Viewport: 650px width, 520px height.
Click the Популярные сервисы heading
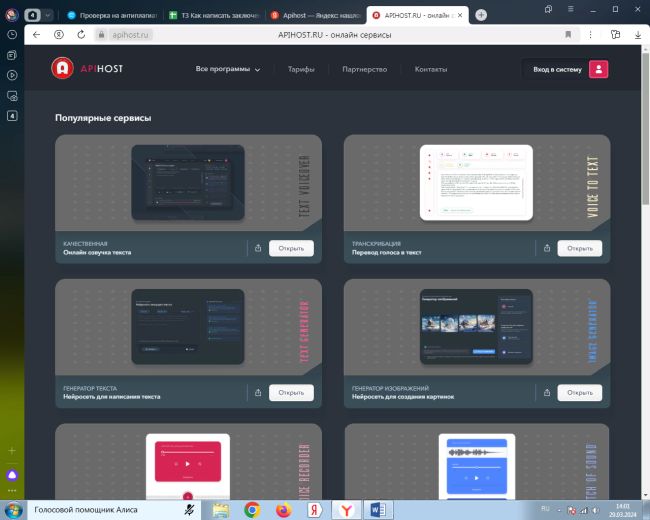coord(103,118)
